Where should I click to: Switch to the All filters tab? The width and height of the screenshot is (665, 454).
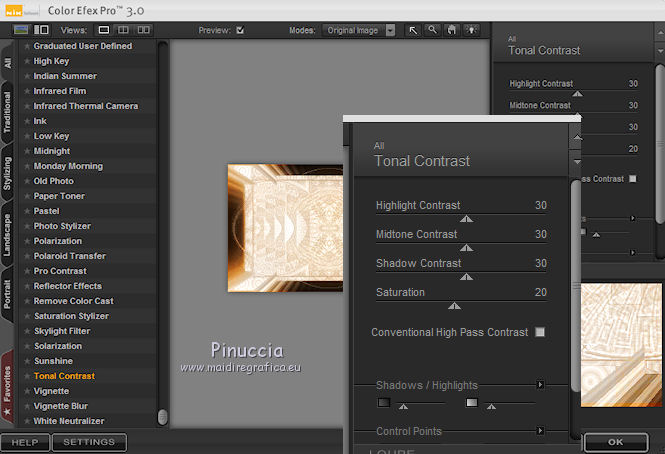point(8,63)
